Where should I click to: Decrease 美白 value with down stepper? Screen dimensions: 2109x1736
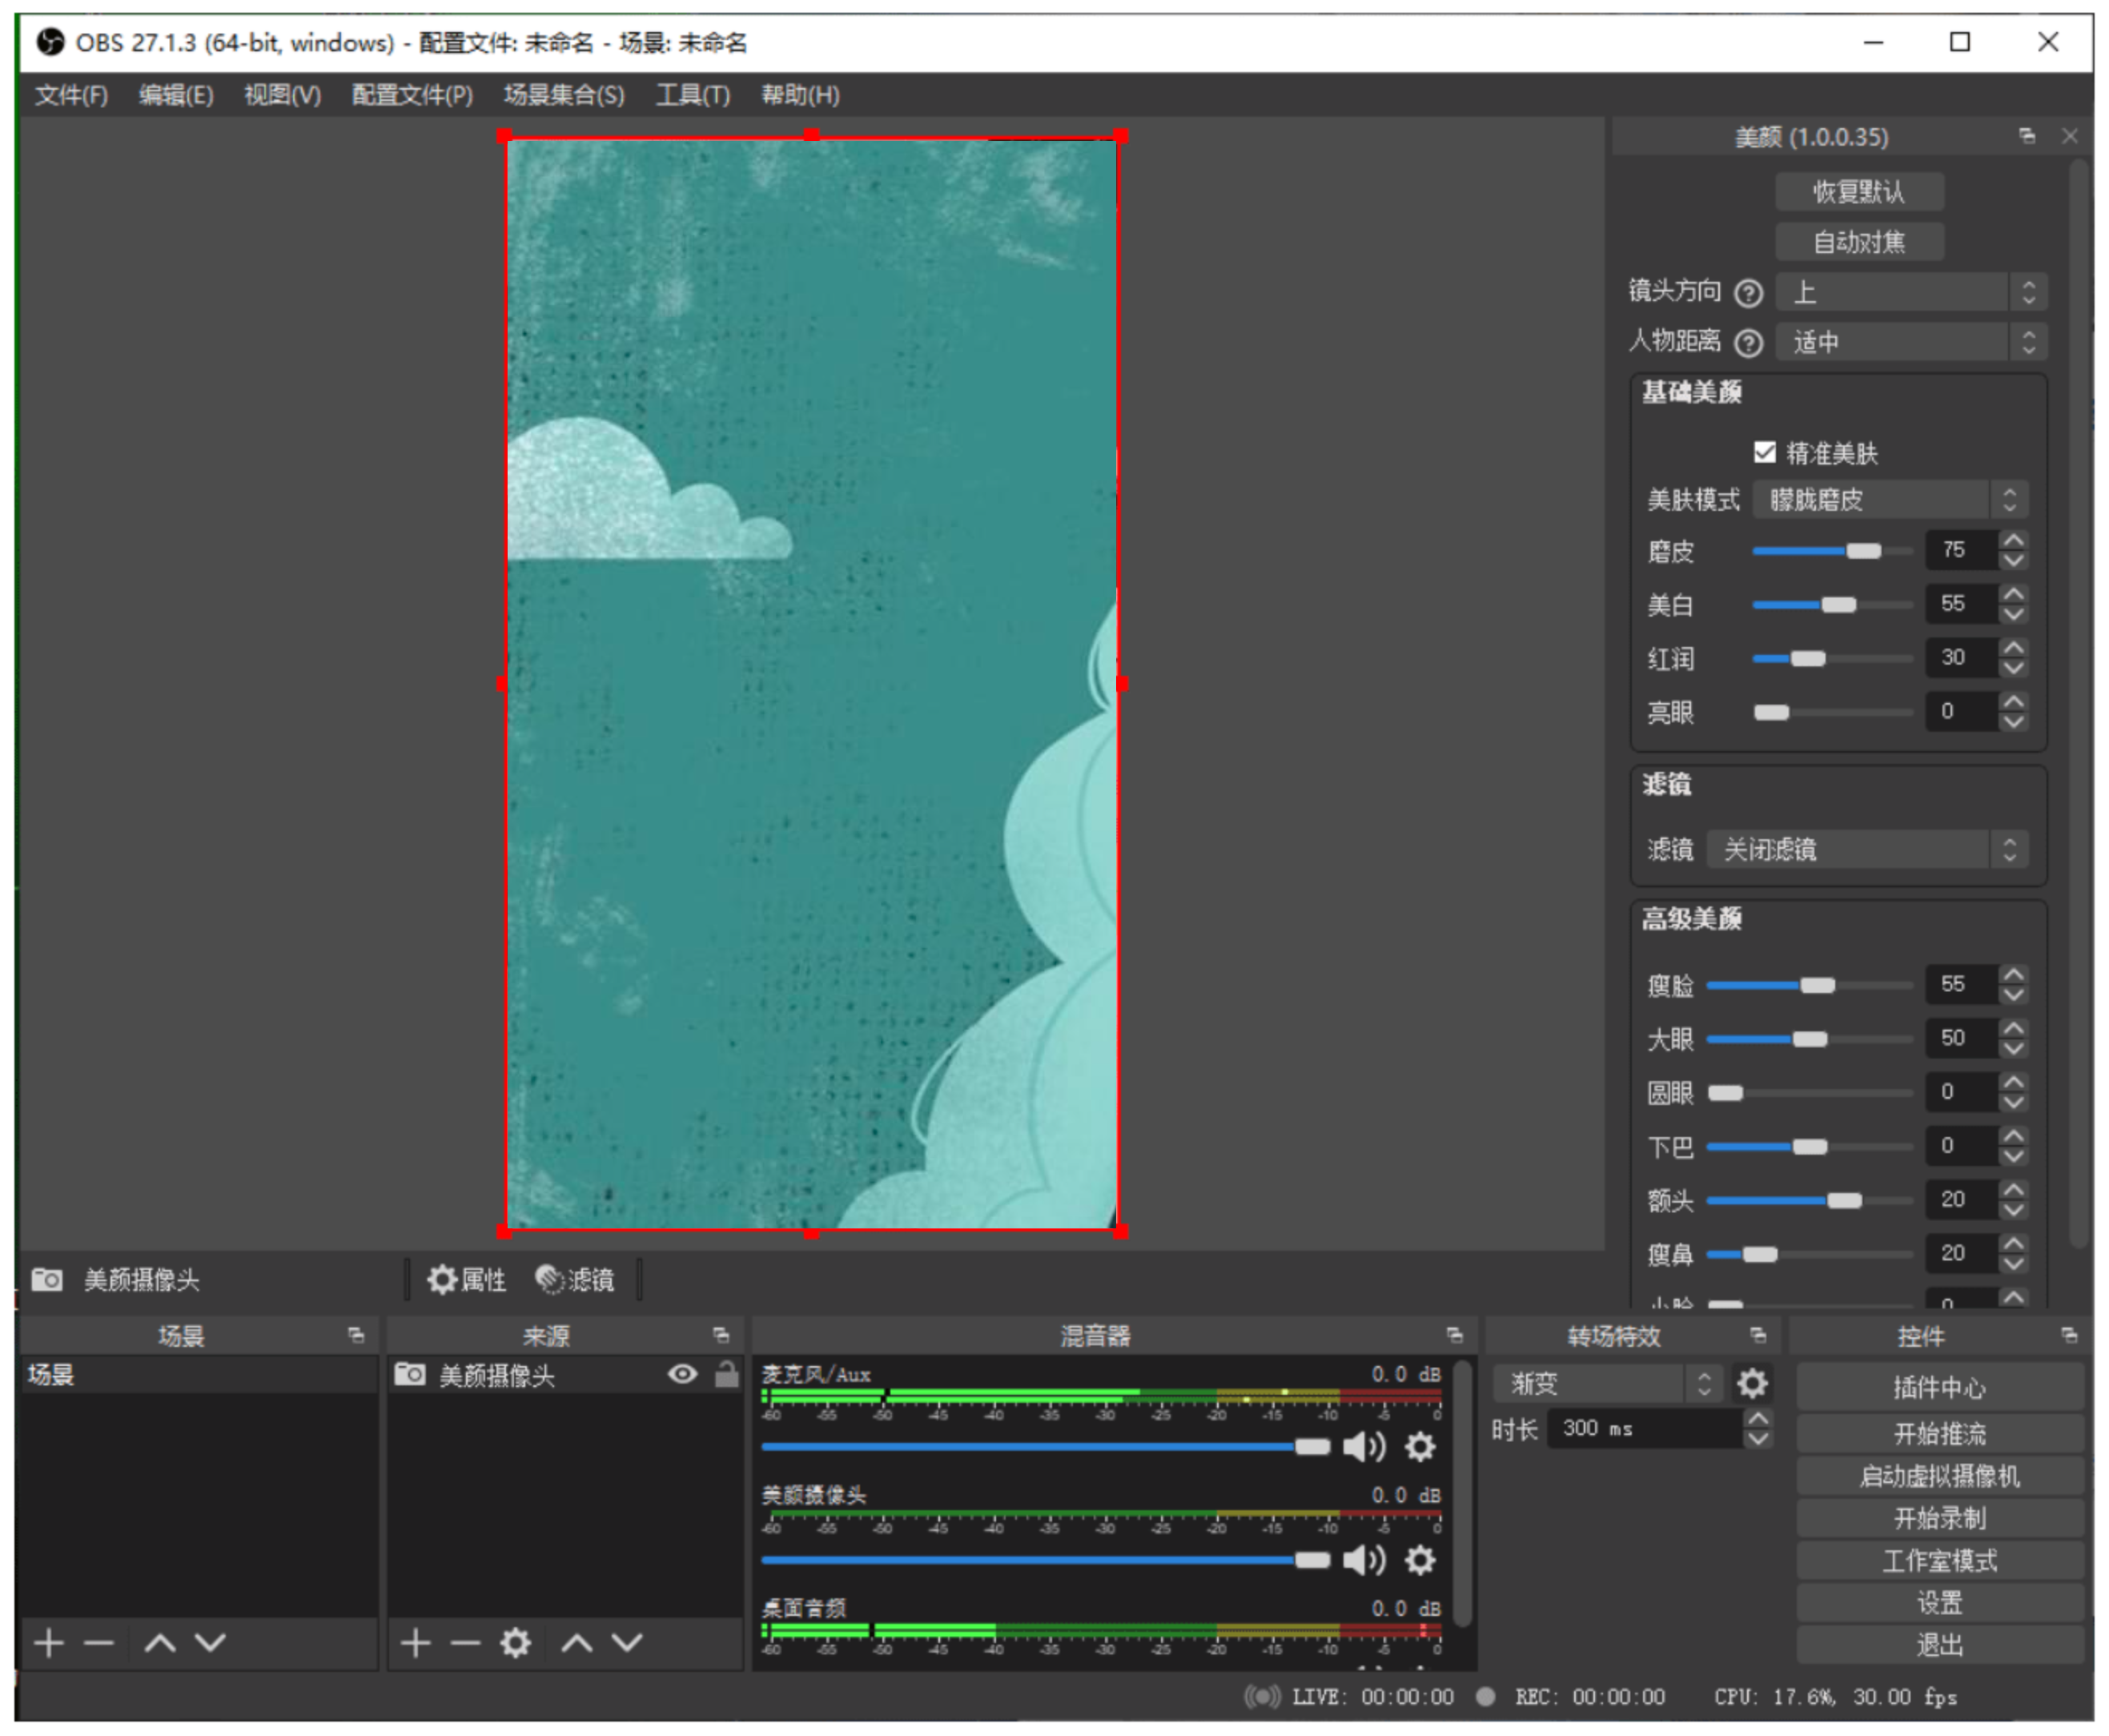tap(2013, 614)
